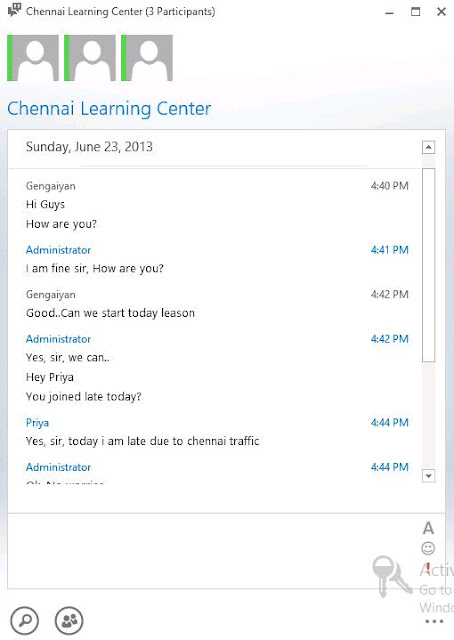Open the more options ellipsis
This screenshot has width=454, height=640.
coord(434,621)
